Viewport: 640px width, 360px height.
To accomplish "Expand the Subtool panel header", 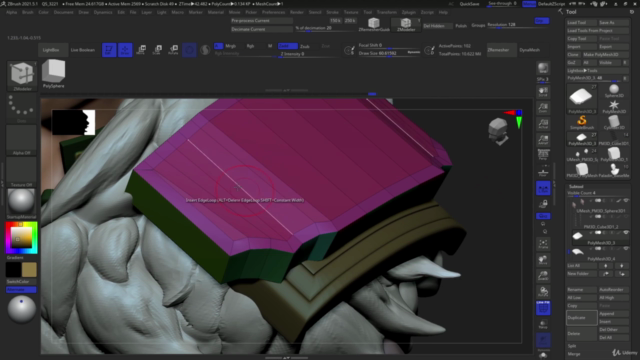I will point(576,187).
